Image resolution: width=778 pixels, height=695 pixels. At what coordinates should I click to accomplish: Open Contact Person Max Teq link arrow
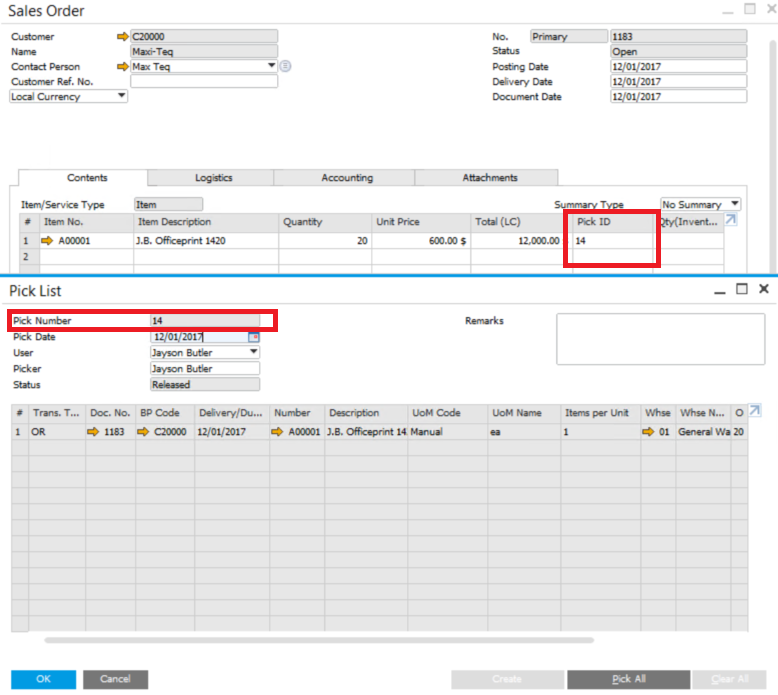click(x=123, y=66)
